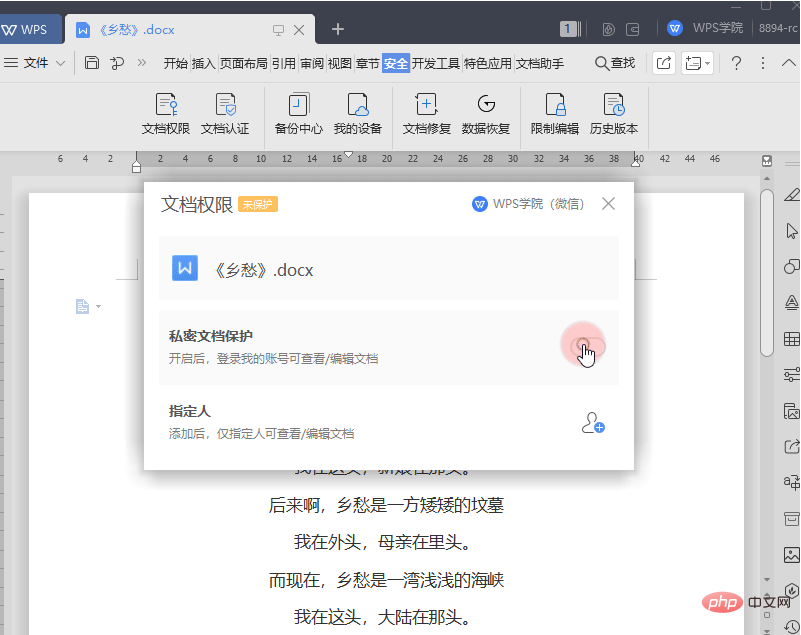Open a new tab with plus button
Screen dimensions: 801x635
pyautogui.click(x=338, y=29)
